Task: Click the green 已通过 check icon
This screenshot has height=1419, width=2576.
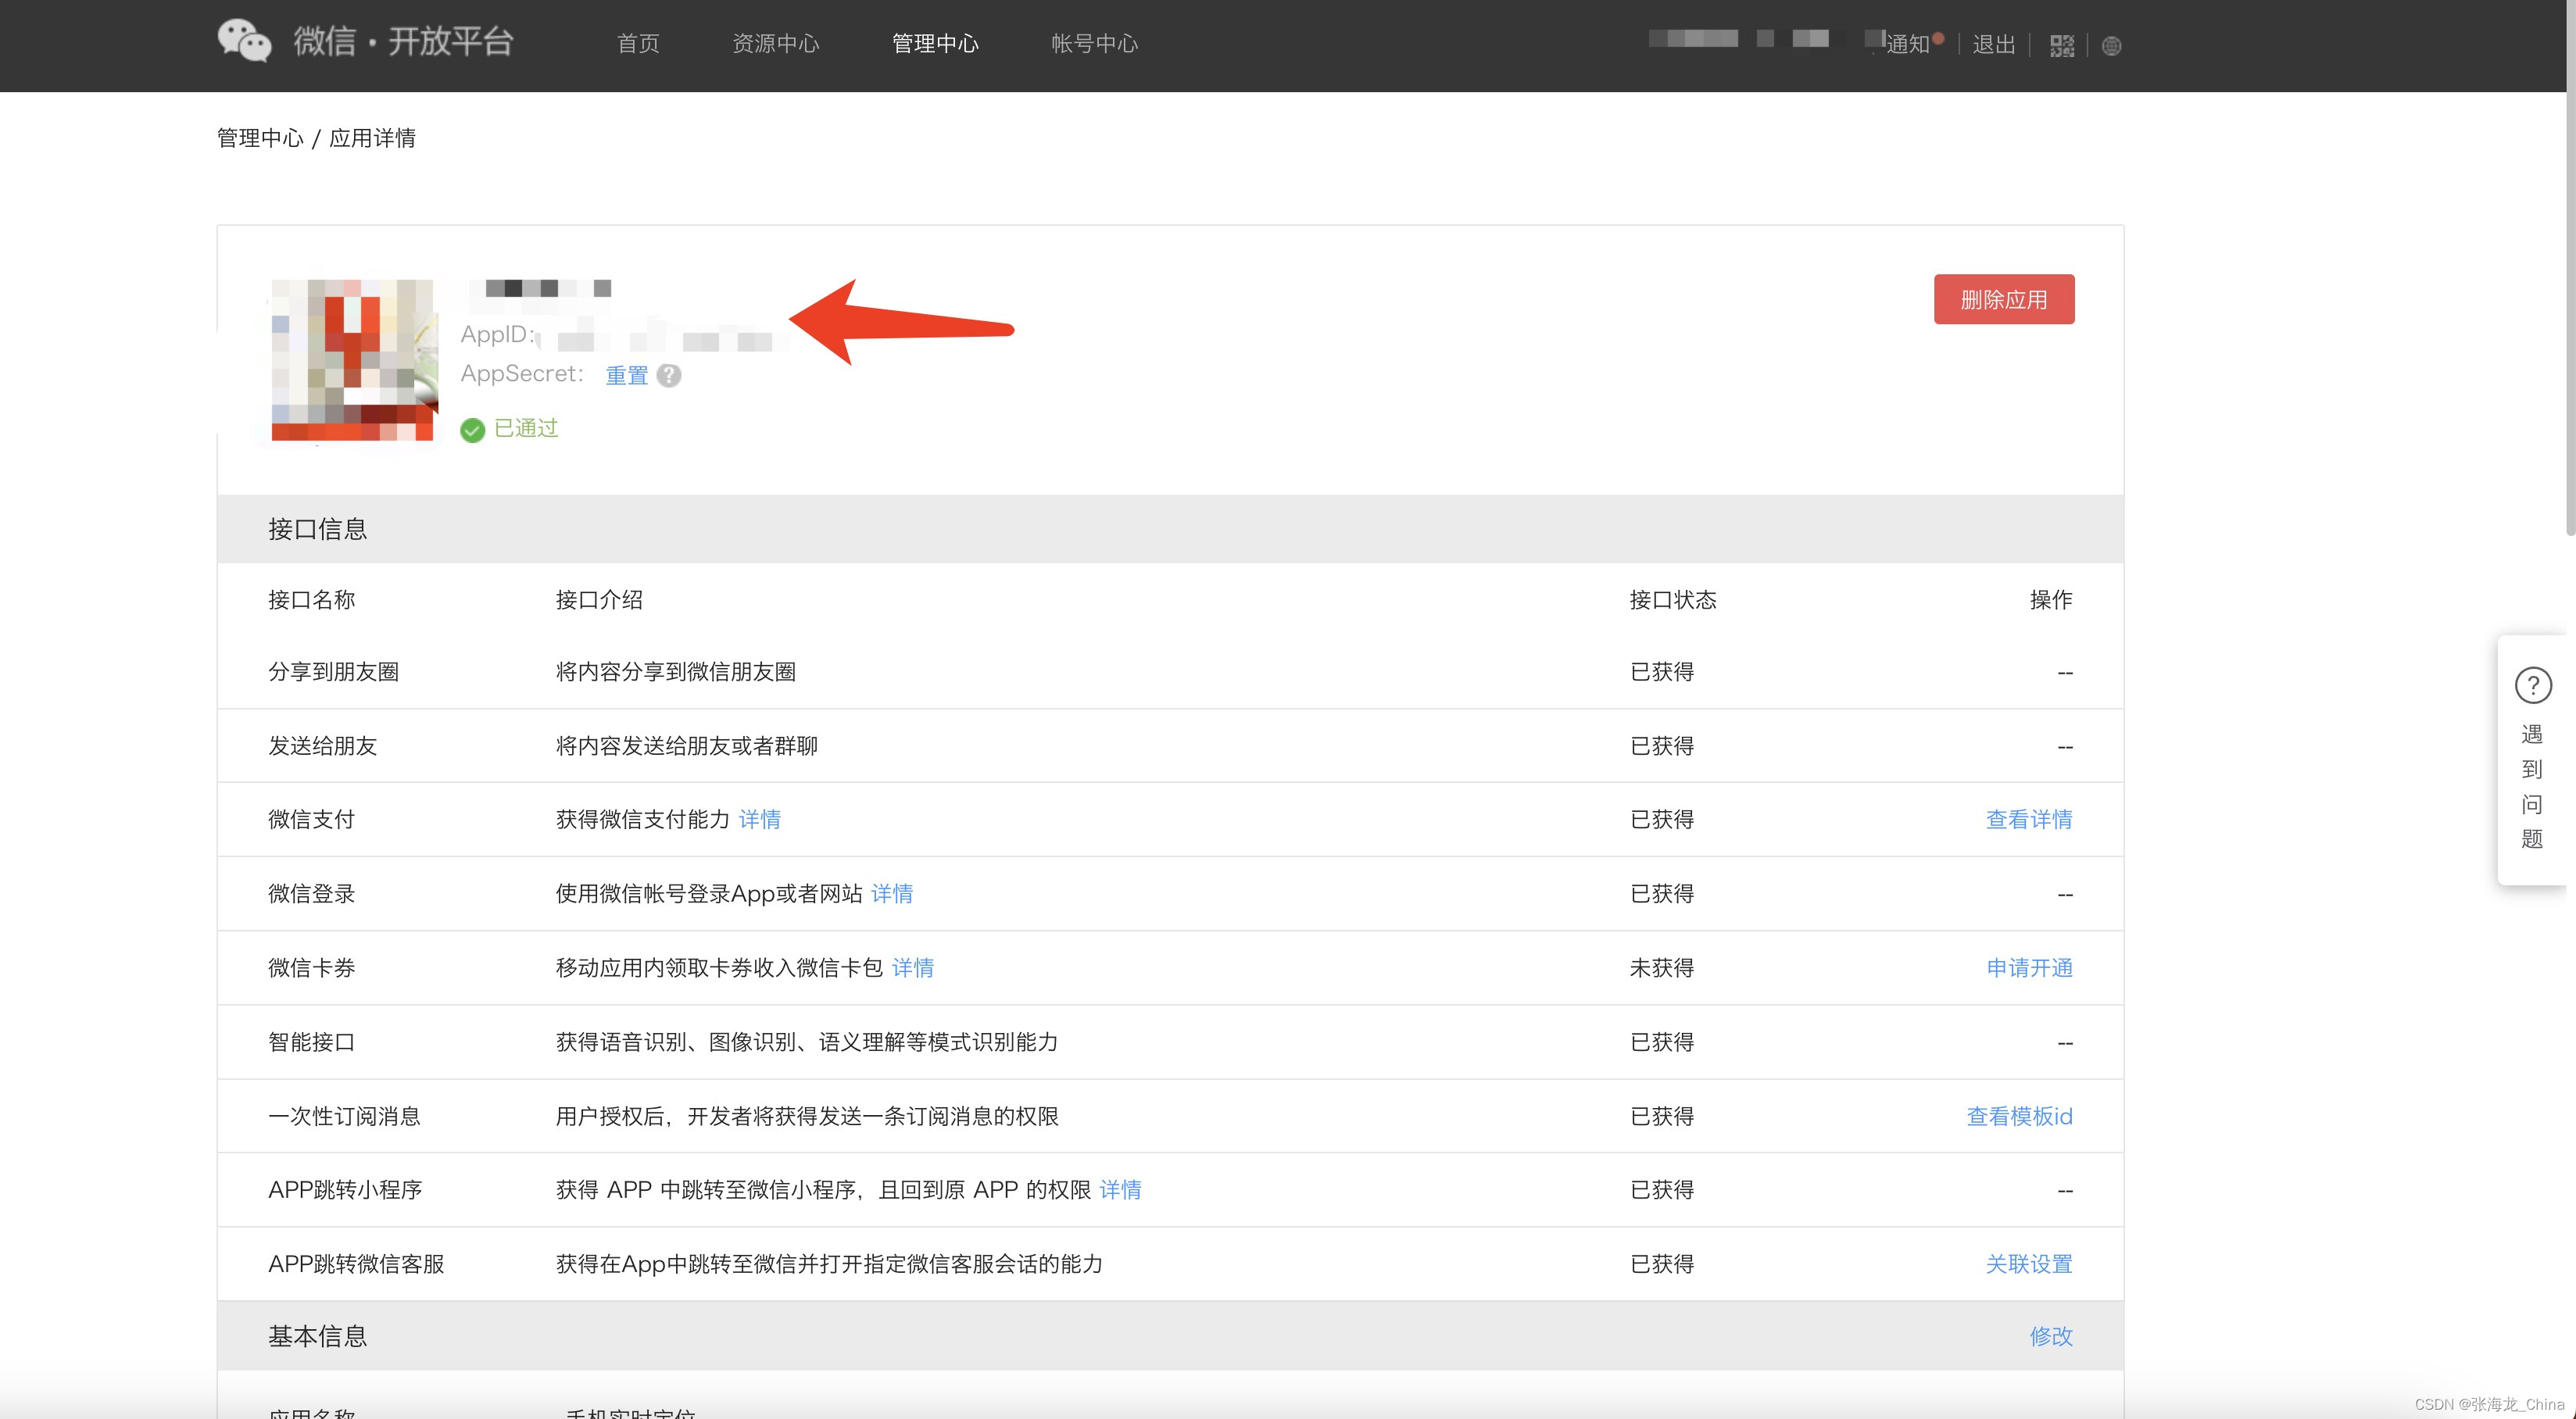Action: pos(472,430)
